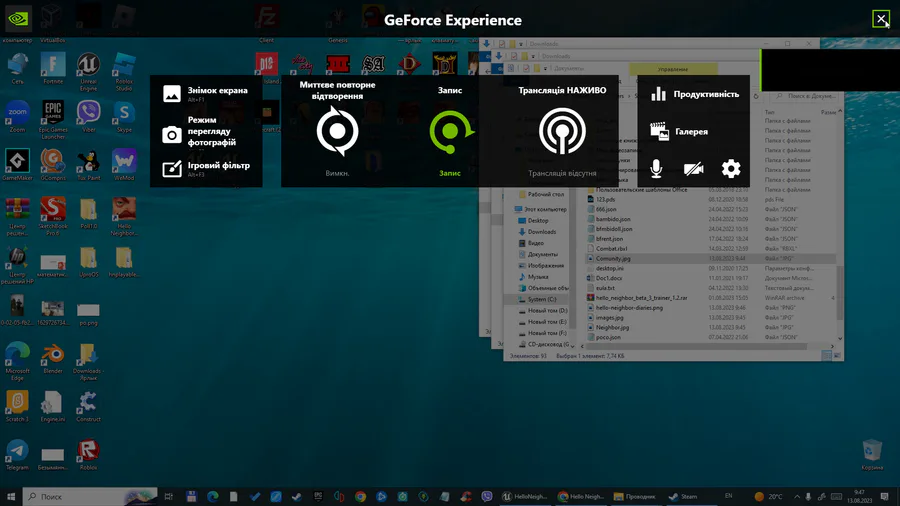Show hidden system tray icons
The width and height of the screenshot is (900, 506).
tap(797, 497)
